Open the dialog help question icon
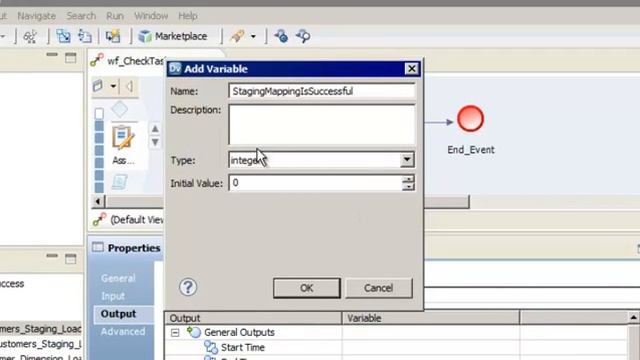640x360 pixels. (x=188, y=287)
